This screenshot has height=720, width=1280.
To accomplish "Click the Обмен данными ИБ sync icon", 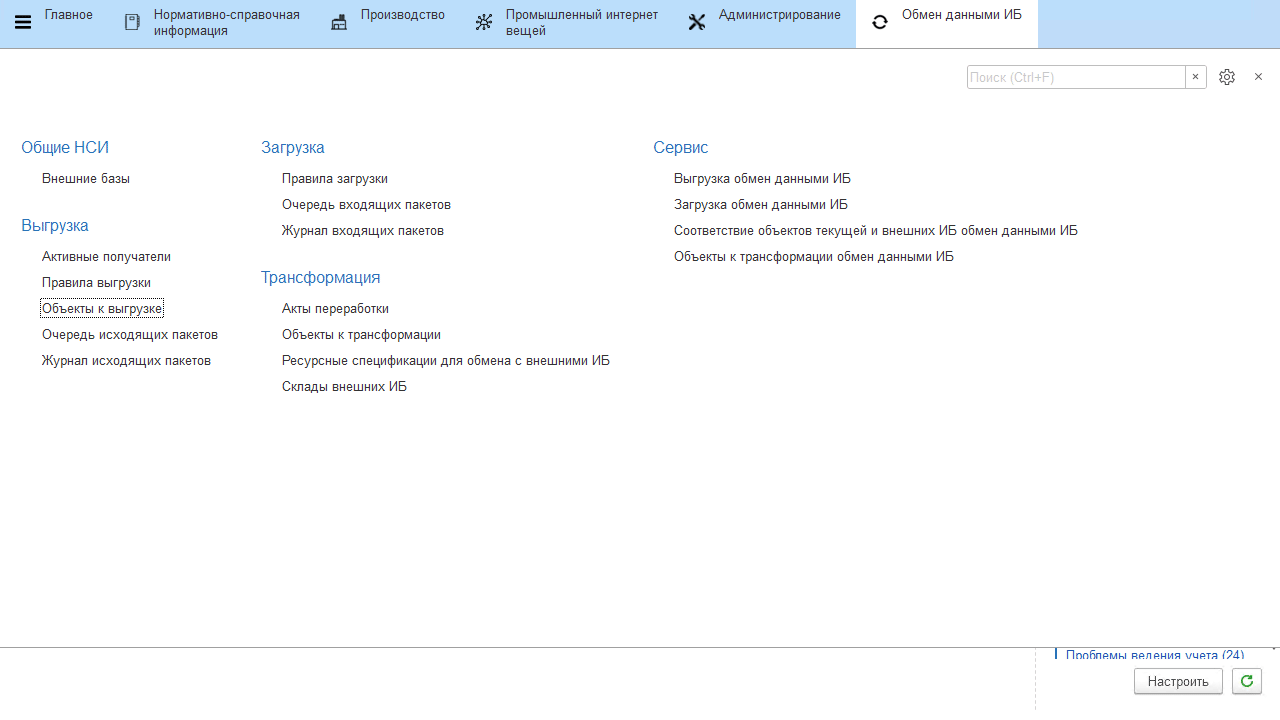I will [x=880, y=22].
